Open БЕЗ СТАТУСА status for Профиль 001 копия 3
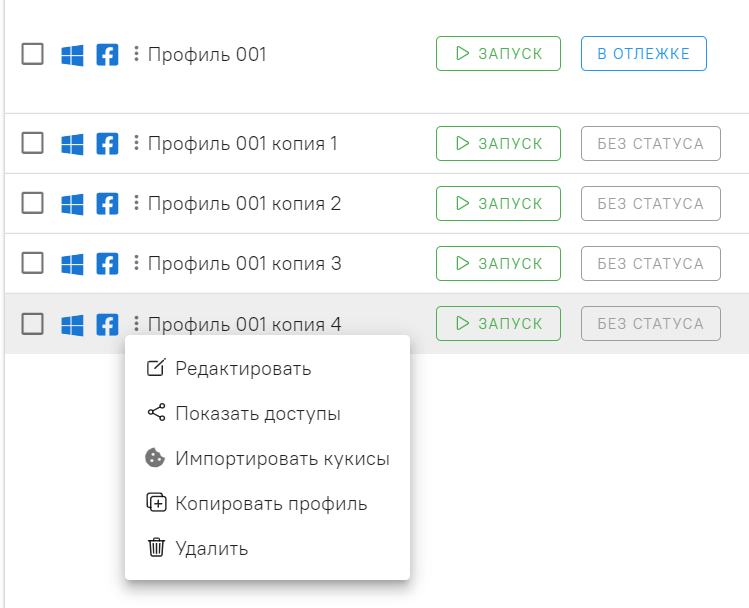Image resolution: width=749 pixels, height=608 pixels. tap(651, 263)
